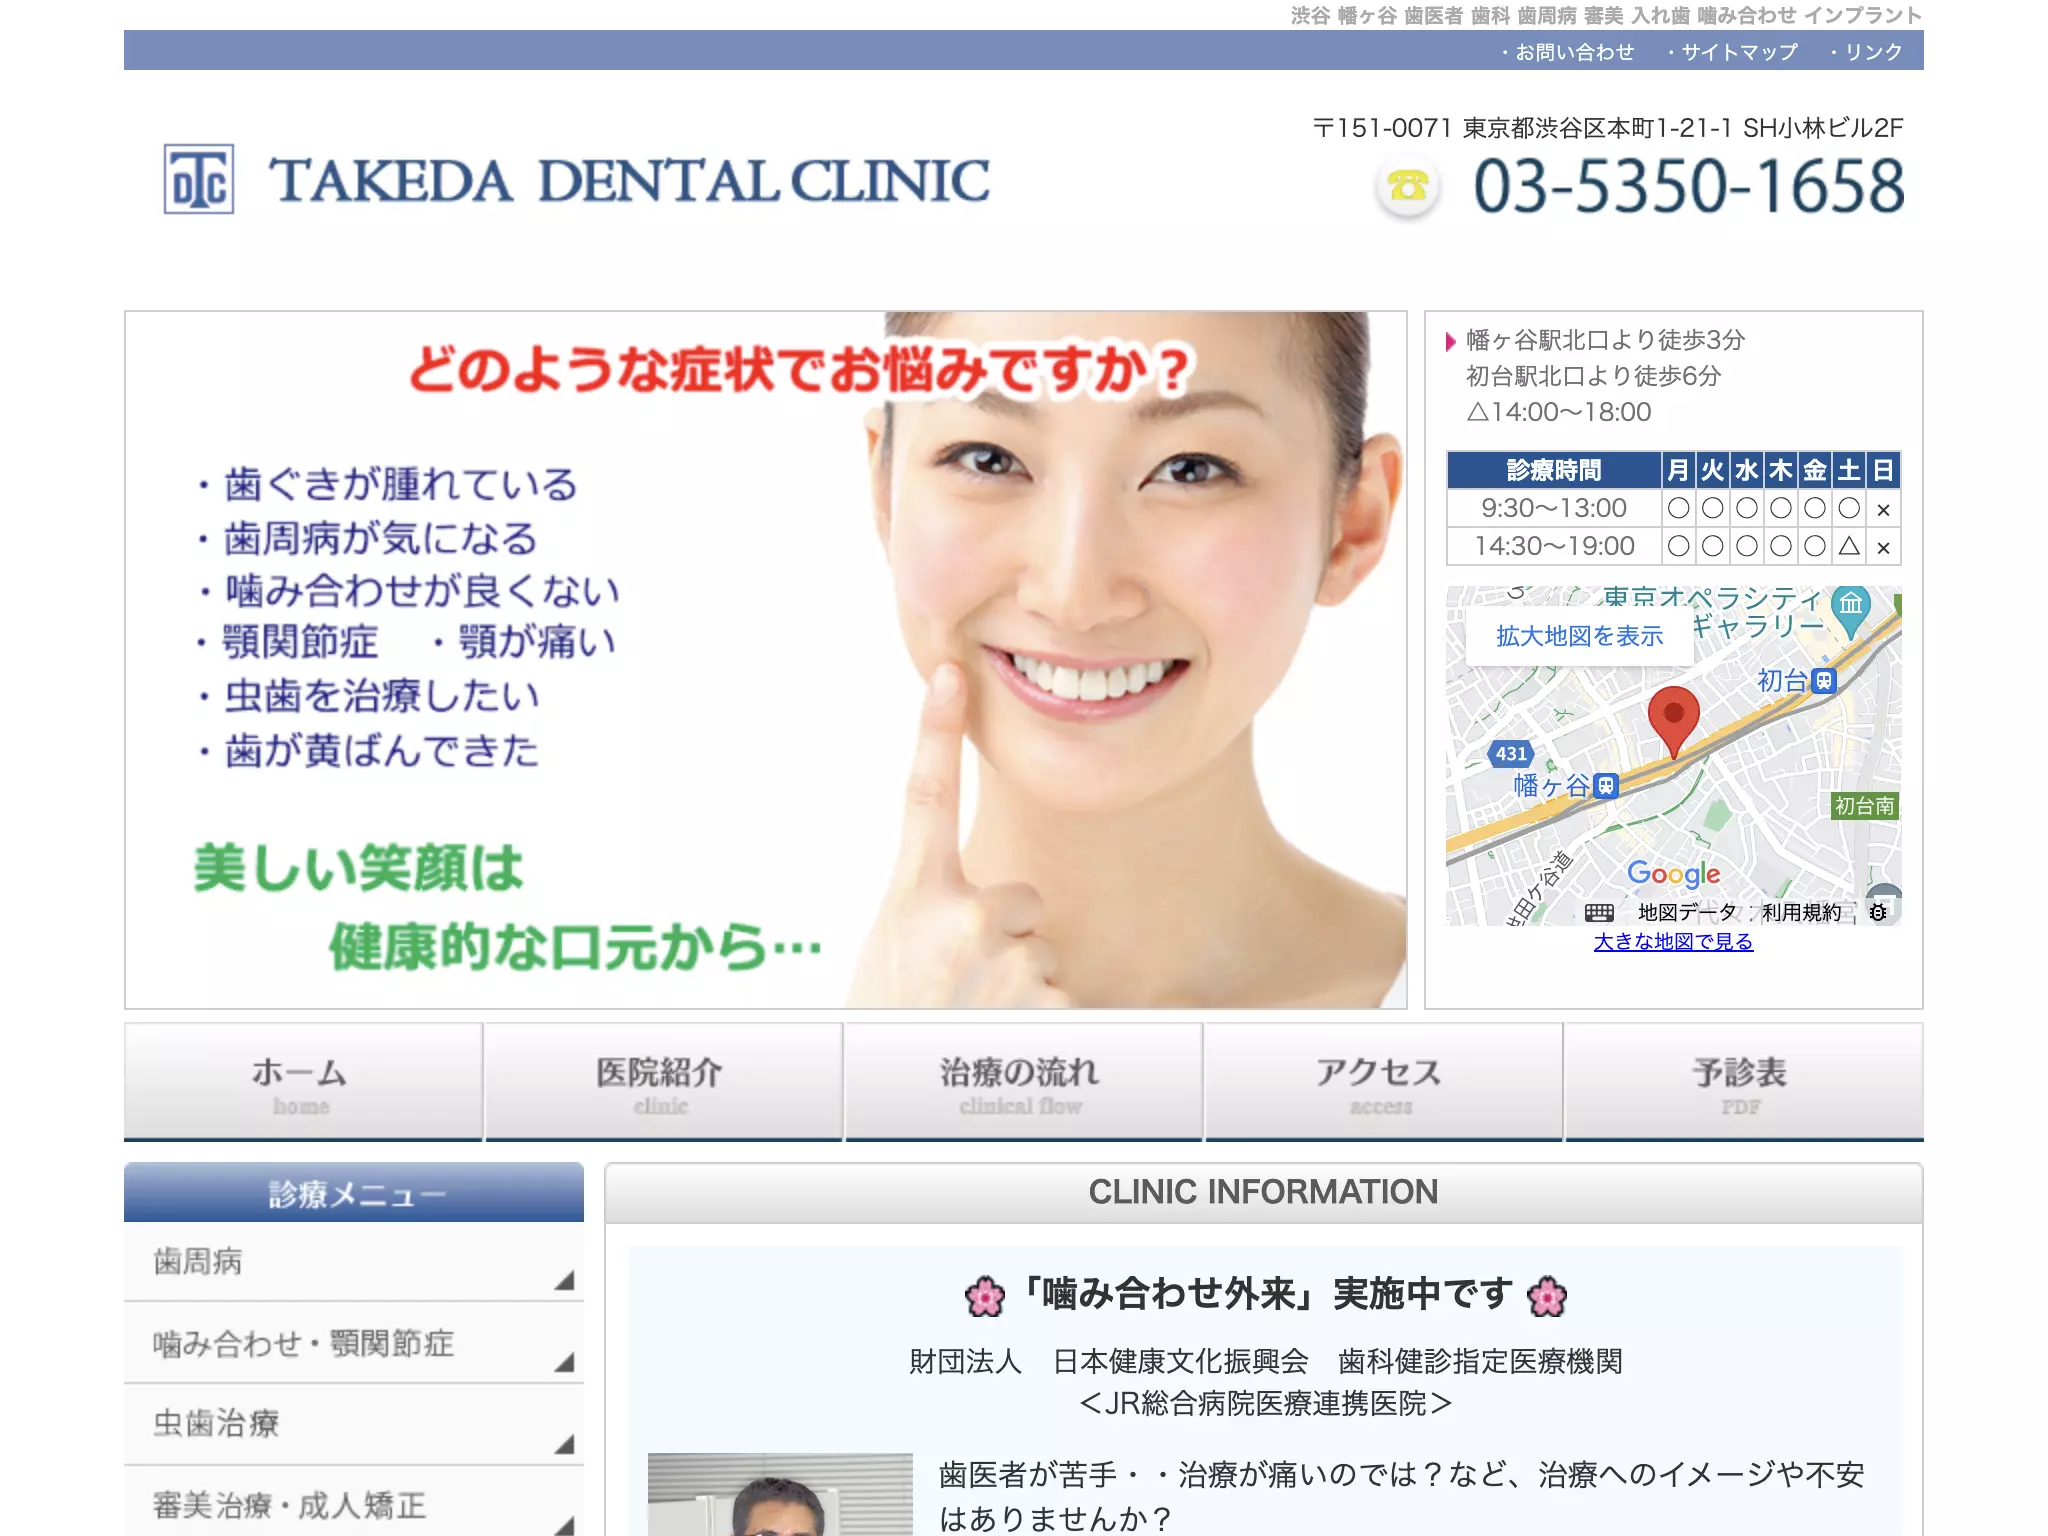Viewport: 2048px width, 1536px height.
Task: Click the TAKEDA DENTAL CLINIC title text
Action: [630, 181]
